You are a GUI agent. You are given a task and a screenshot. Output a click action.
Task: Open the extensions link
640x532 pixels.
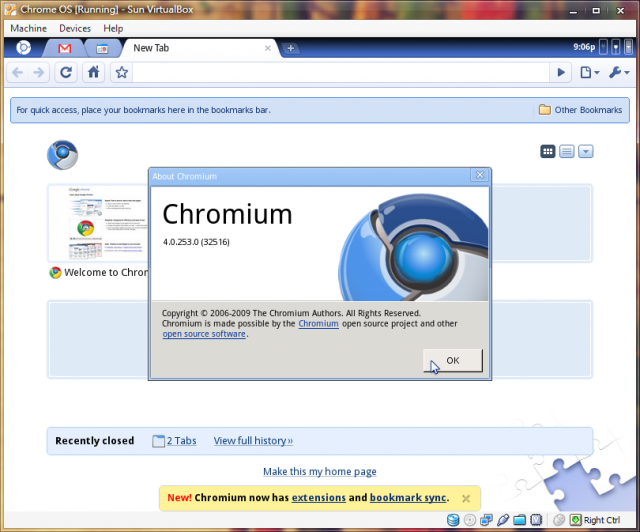[318, 498]
